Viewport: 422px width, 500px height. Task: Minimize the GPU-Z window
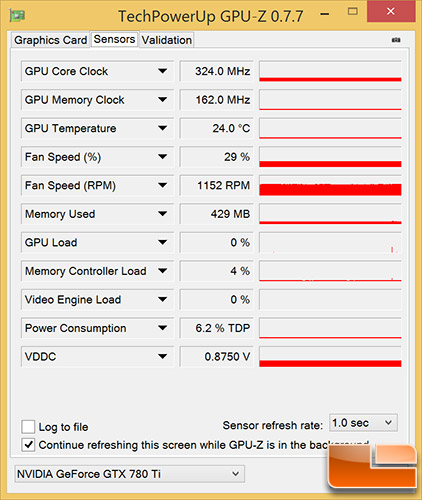click(x=325, y=14)
